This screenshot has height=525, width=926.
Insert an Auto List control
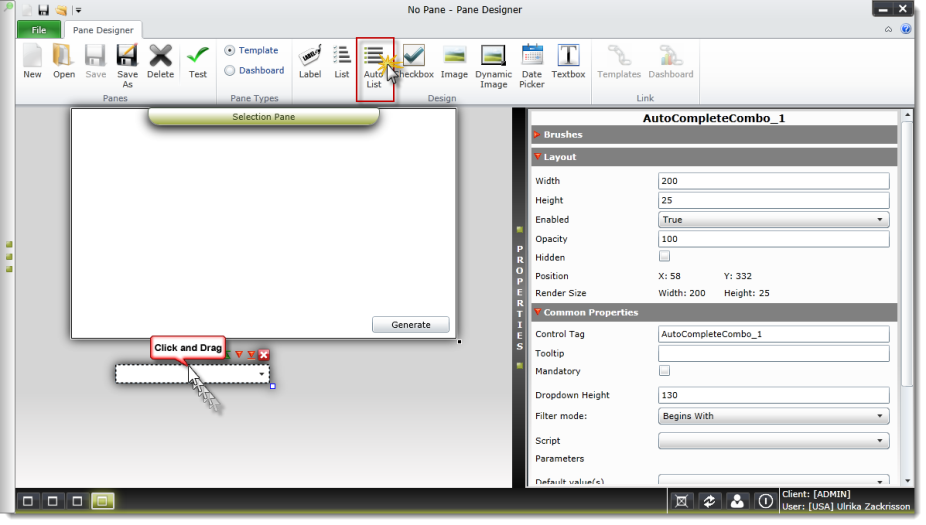pyautogui.click(x=374, y=66)
